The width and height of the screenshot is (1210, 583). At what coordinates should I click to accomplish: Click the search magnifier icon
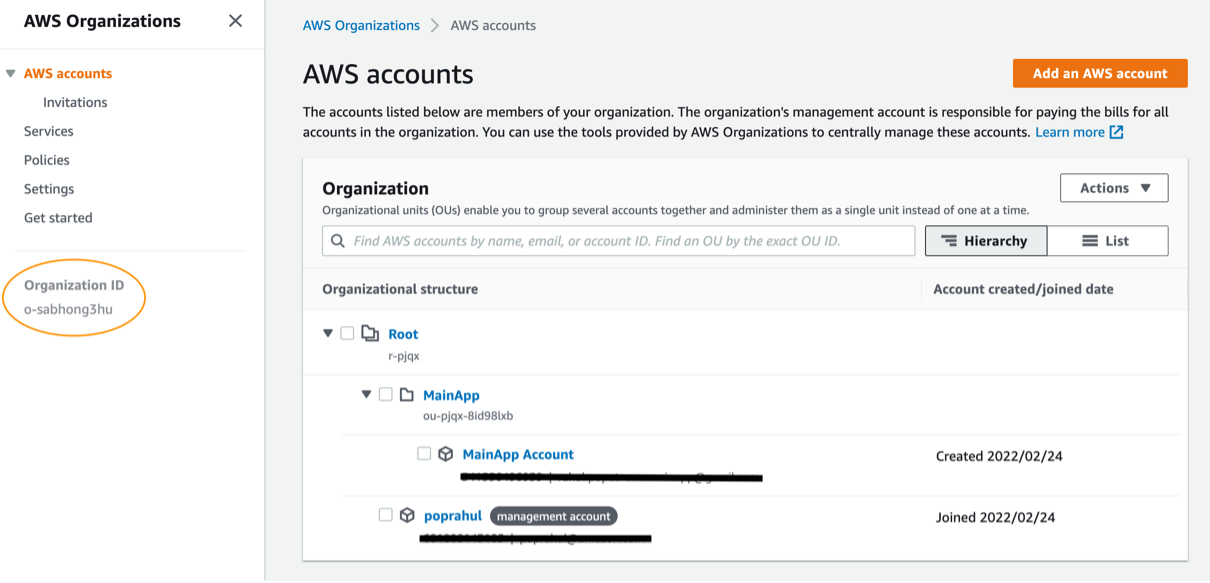(x=338, y=241)
